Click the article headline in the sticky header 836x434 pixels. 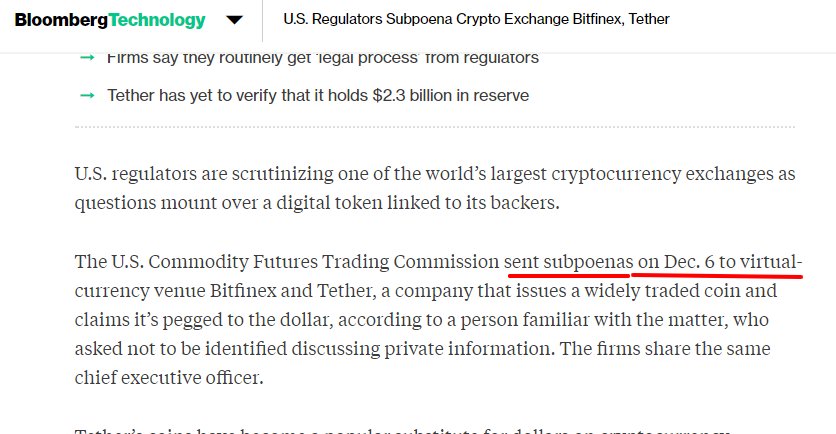pos(476,19)
